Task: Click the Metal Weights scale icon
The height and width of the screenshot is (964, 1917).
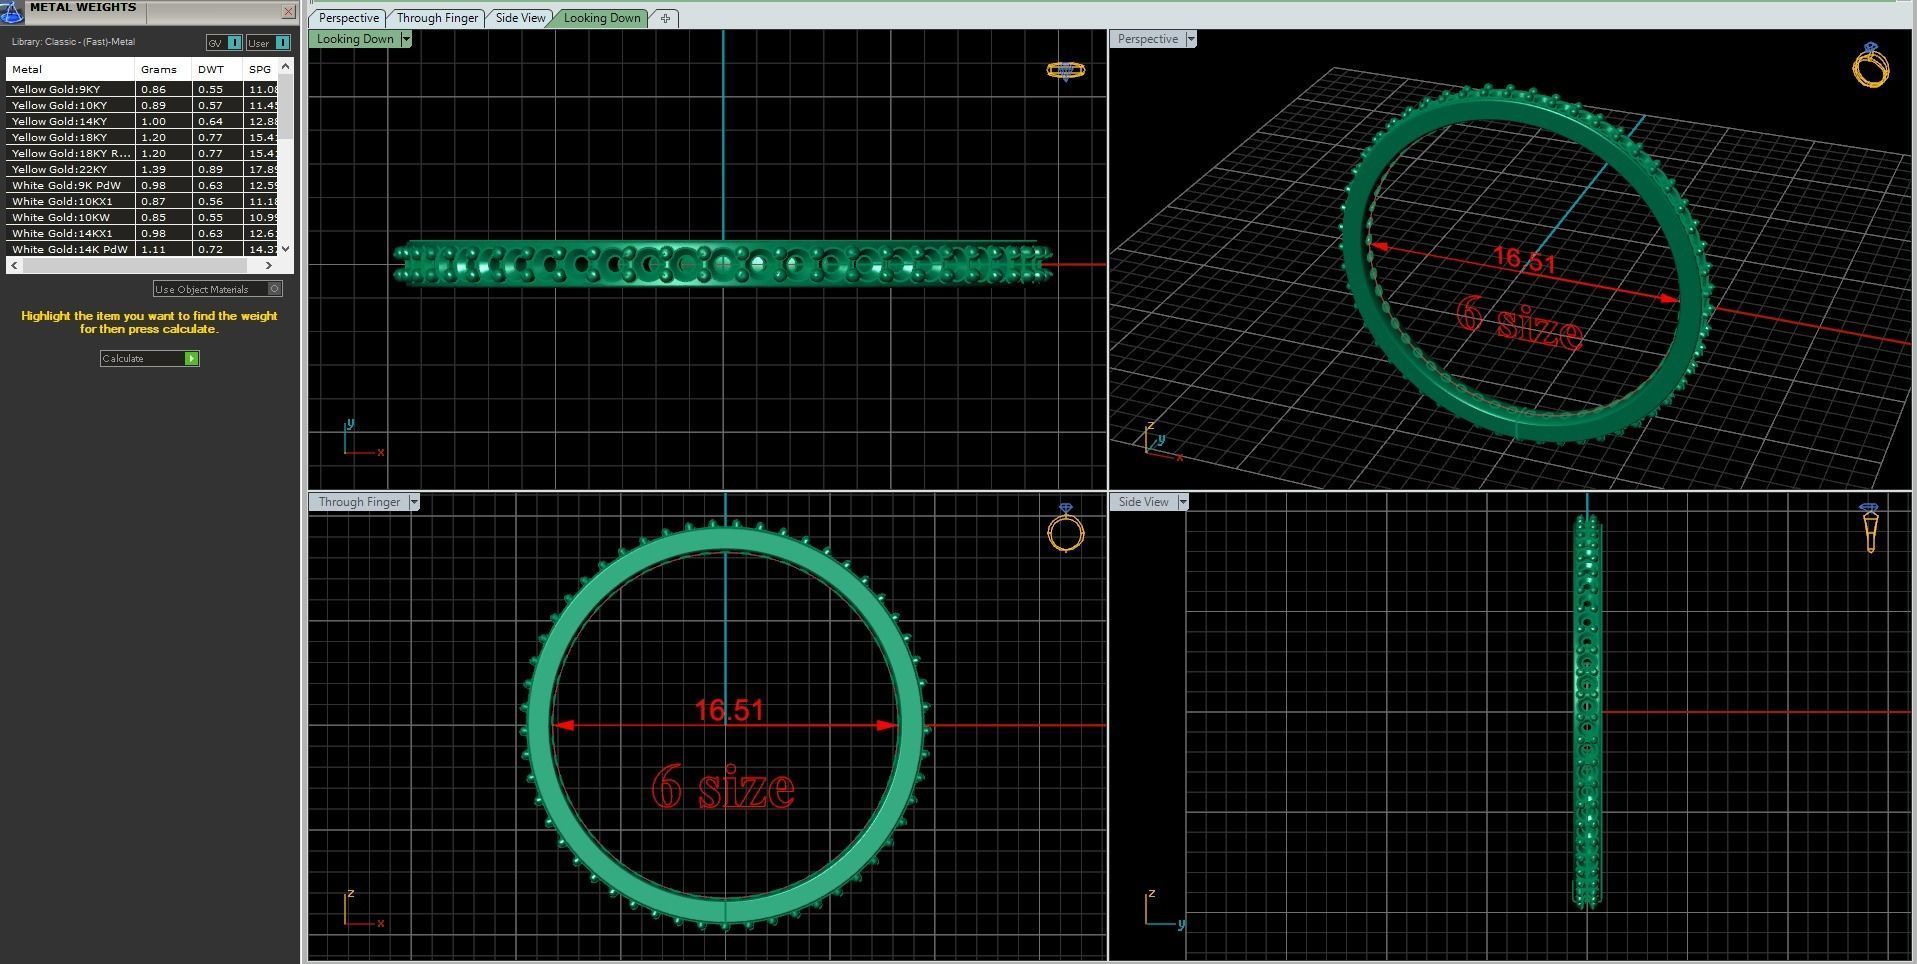Action: (x=11, y=12)
